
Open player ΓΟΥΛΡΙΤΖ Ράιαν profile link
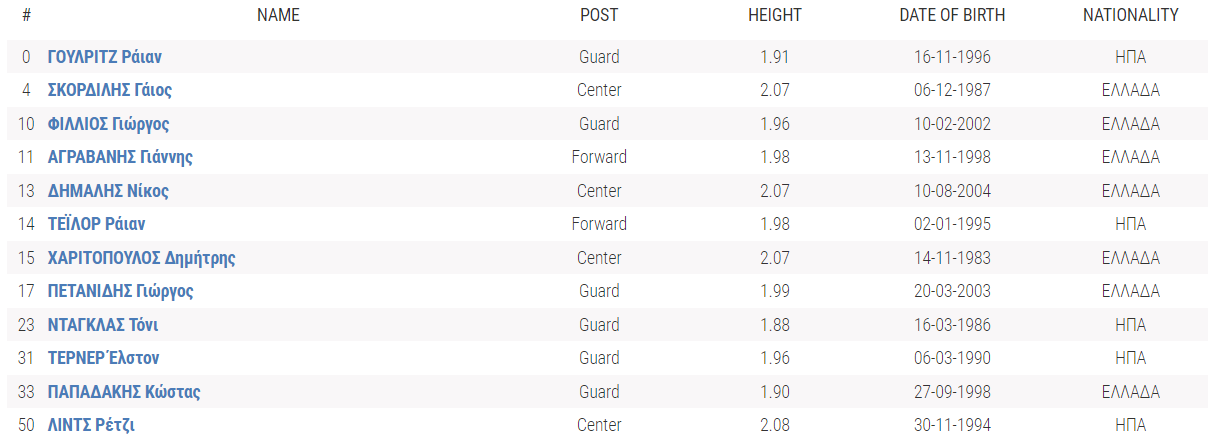(105, 57)
